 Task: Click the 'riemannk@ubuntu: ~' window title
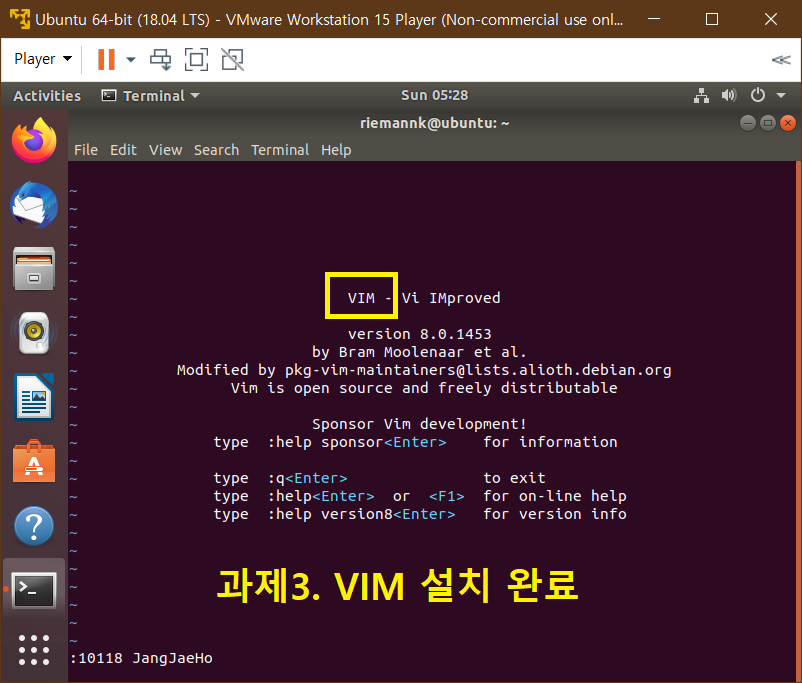click(x=434, y=123)
